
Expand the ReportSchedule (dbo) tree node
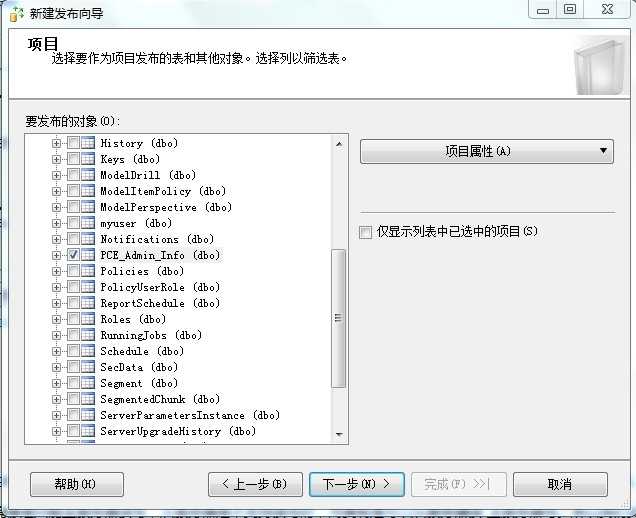56,303
